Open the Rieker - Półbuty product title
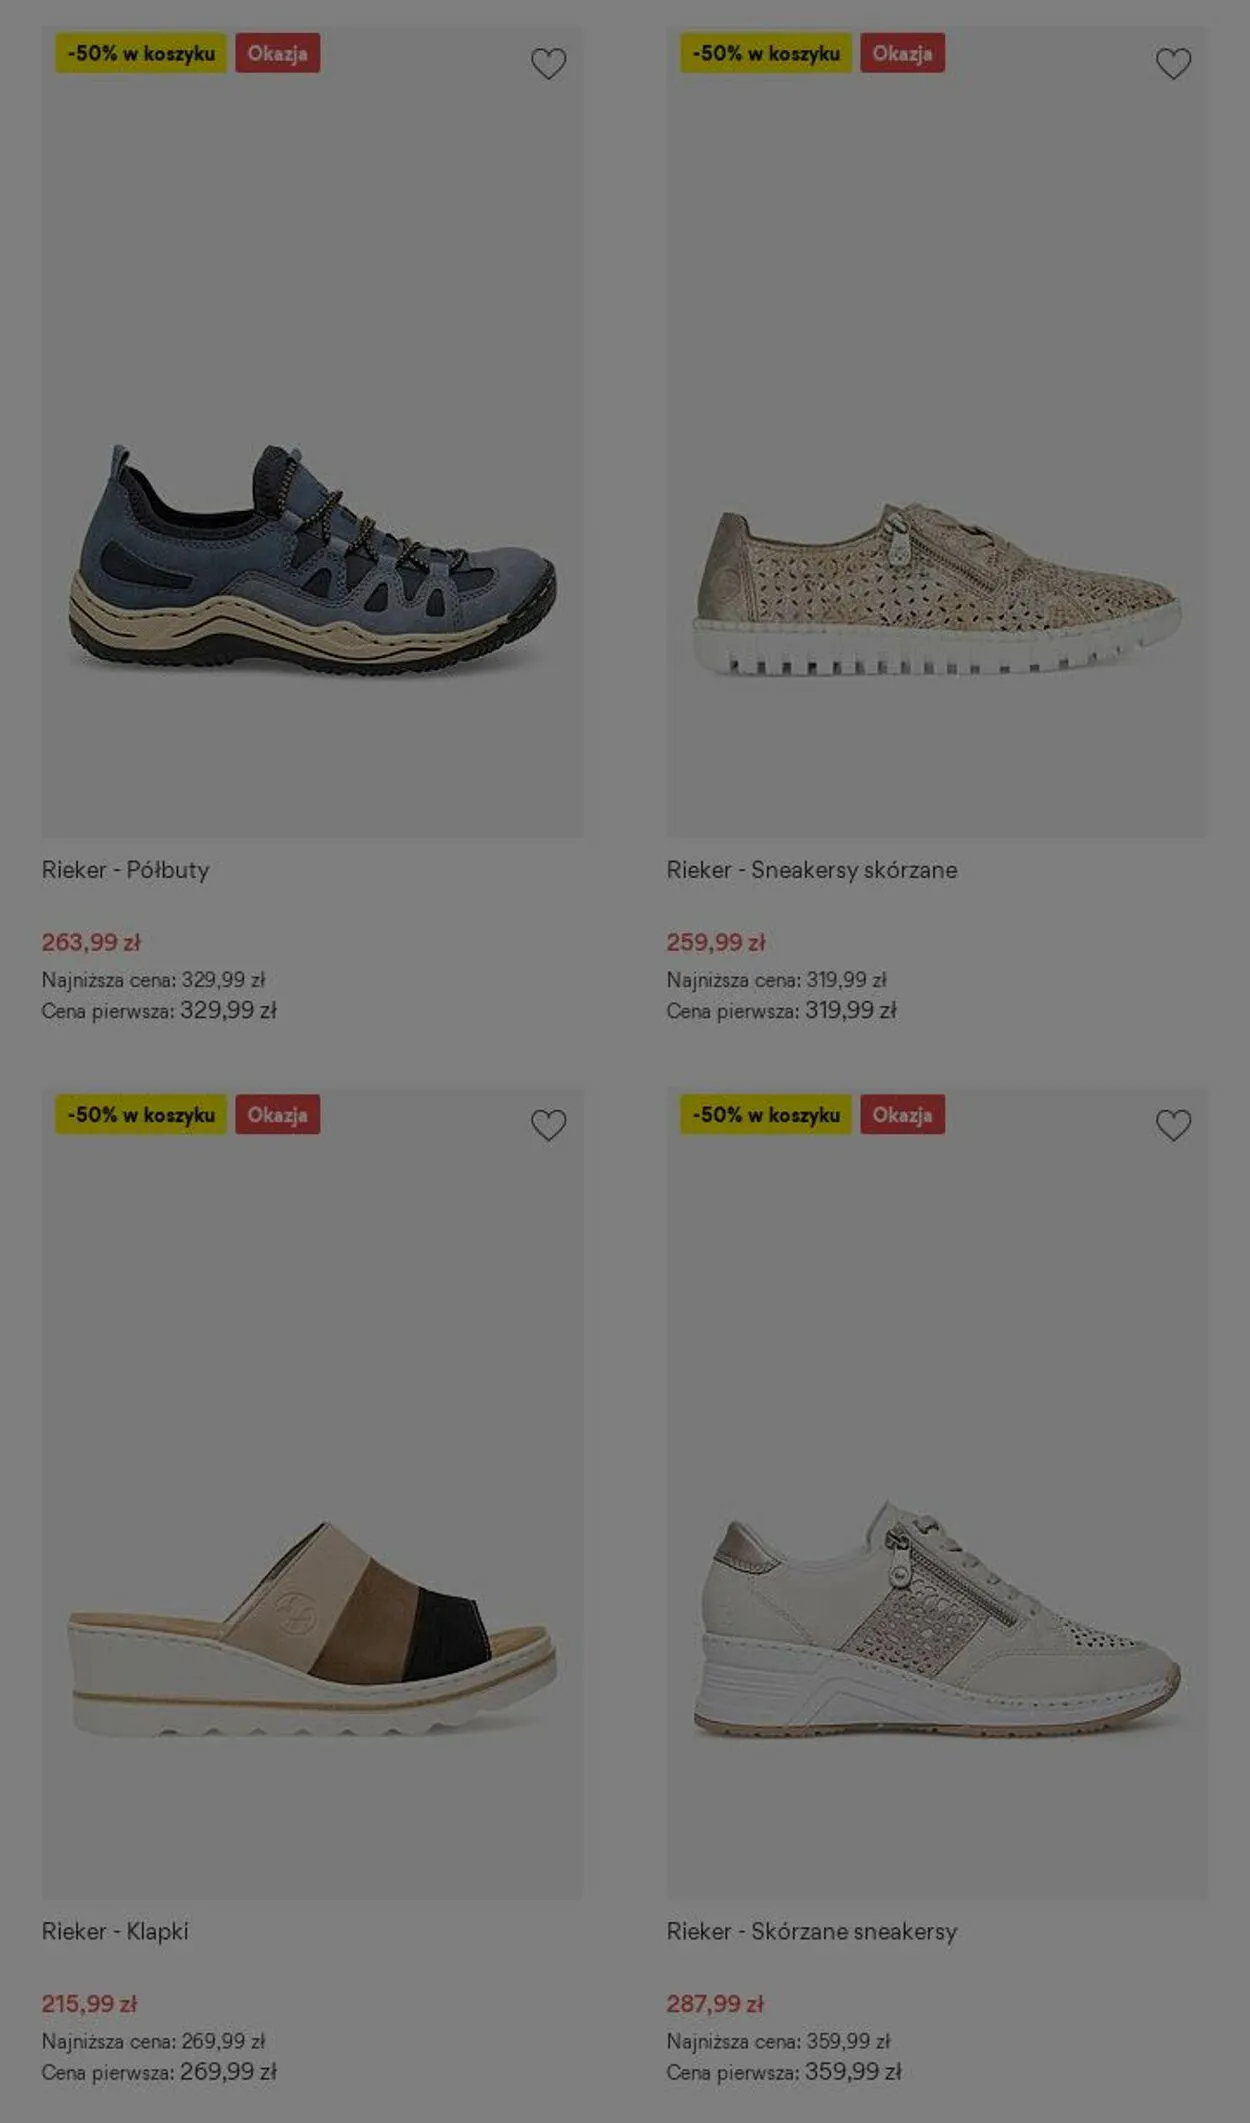The width and height of the screenshot is (1250, 2123). coord(125,870)
